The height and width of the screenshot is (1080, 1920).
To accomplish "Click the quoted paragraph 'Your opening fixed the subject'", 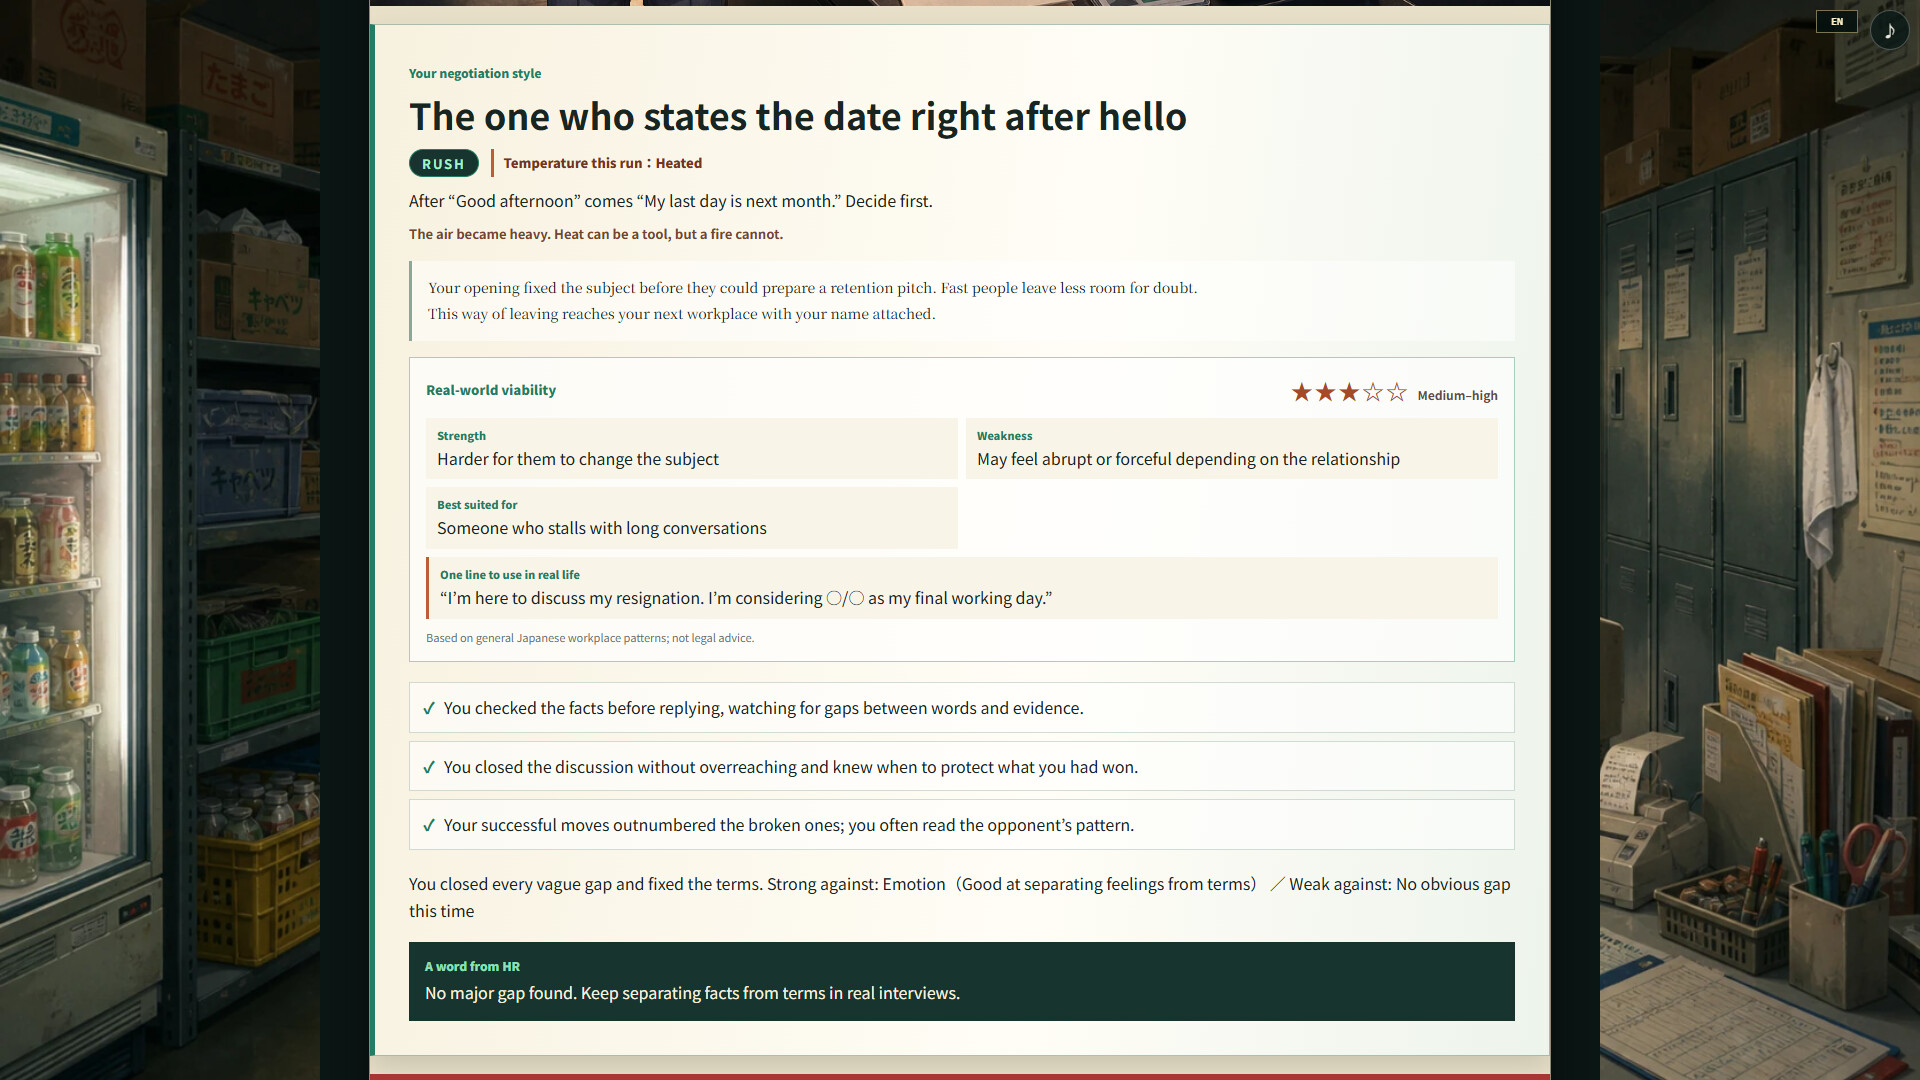I will tap(962, 301).
